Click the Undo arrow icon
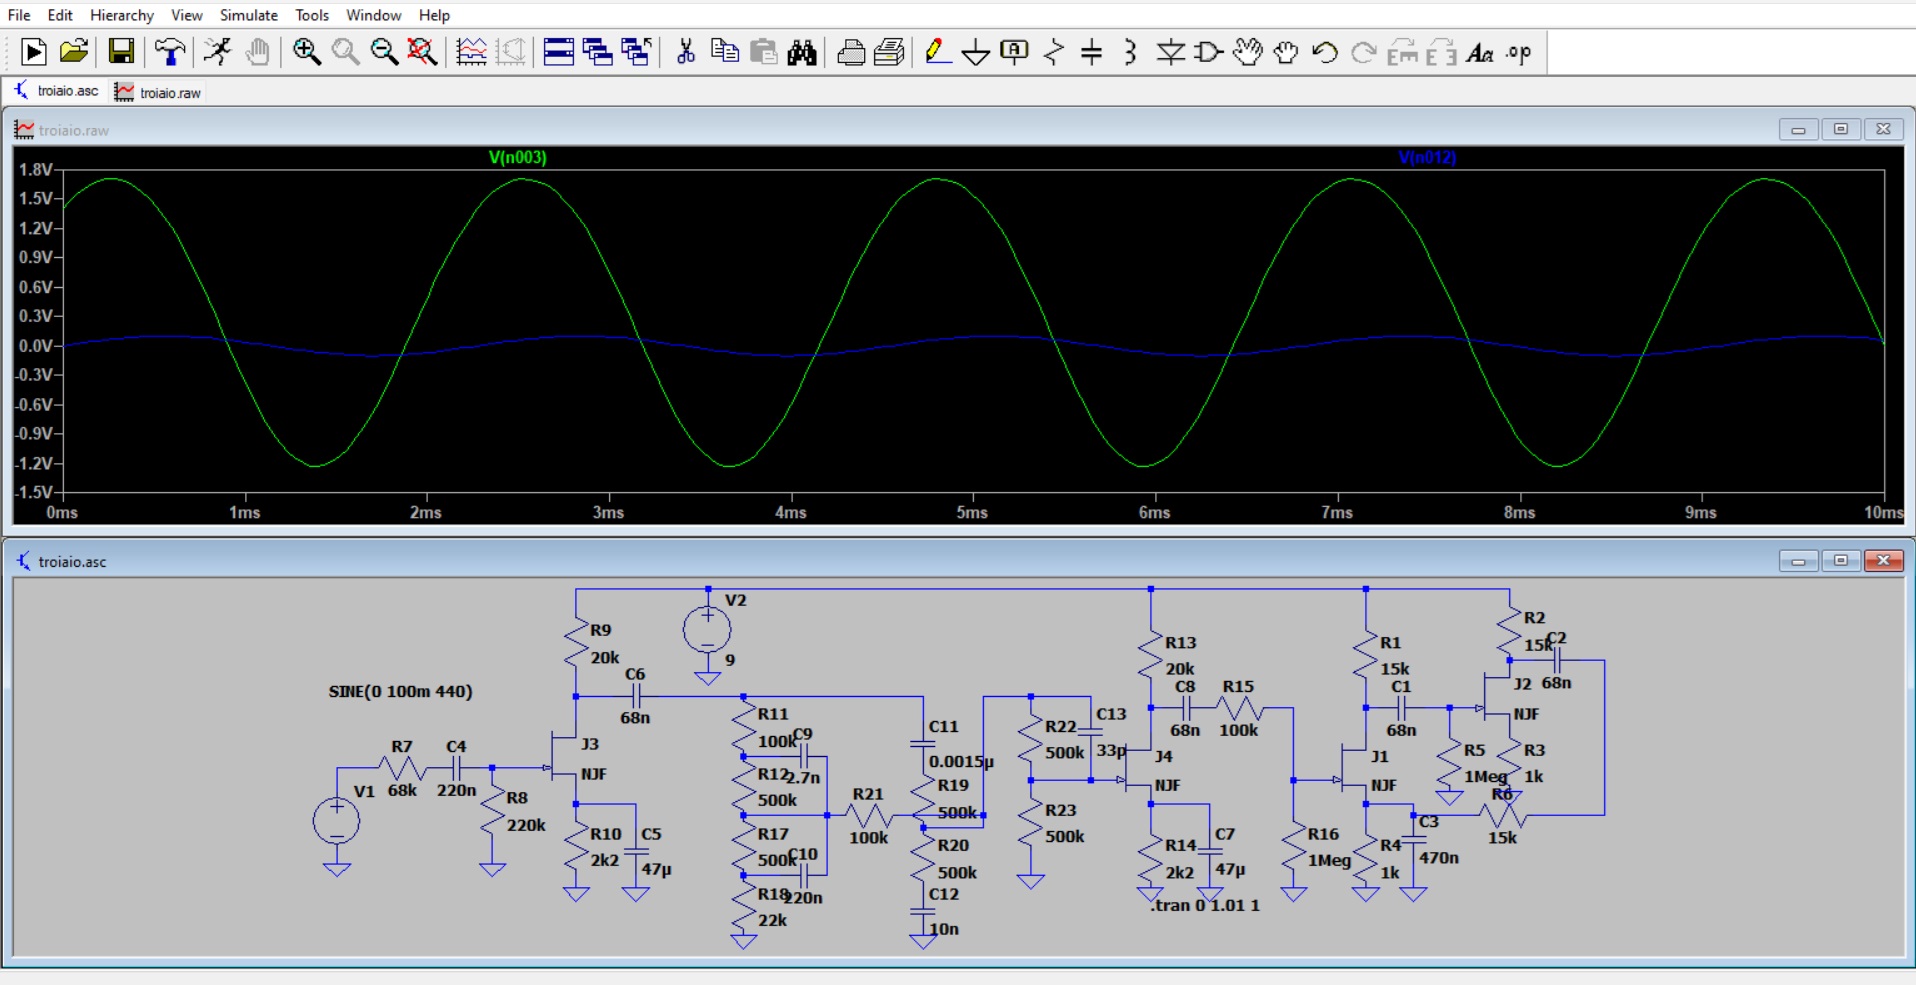The width and height of the screenshot is (1916, 985). tap(1325, 52)
